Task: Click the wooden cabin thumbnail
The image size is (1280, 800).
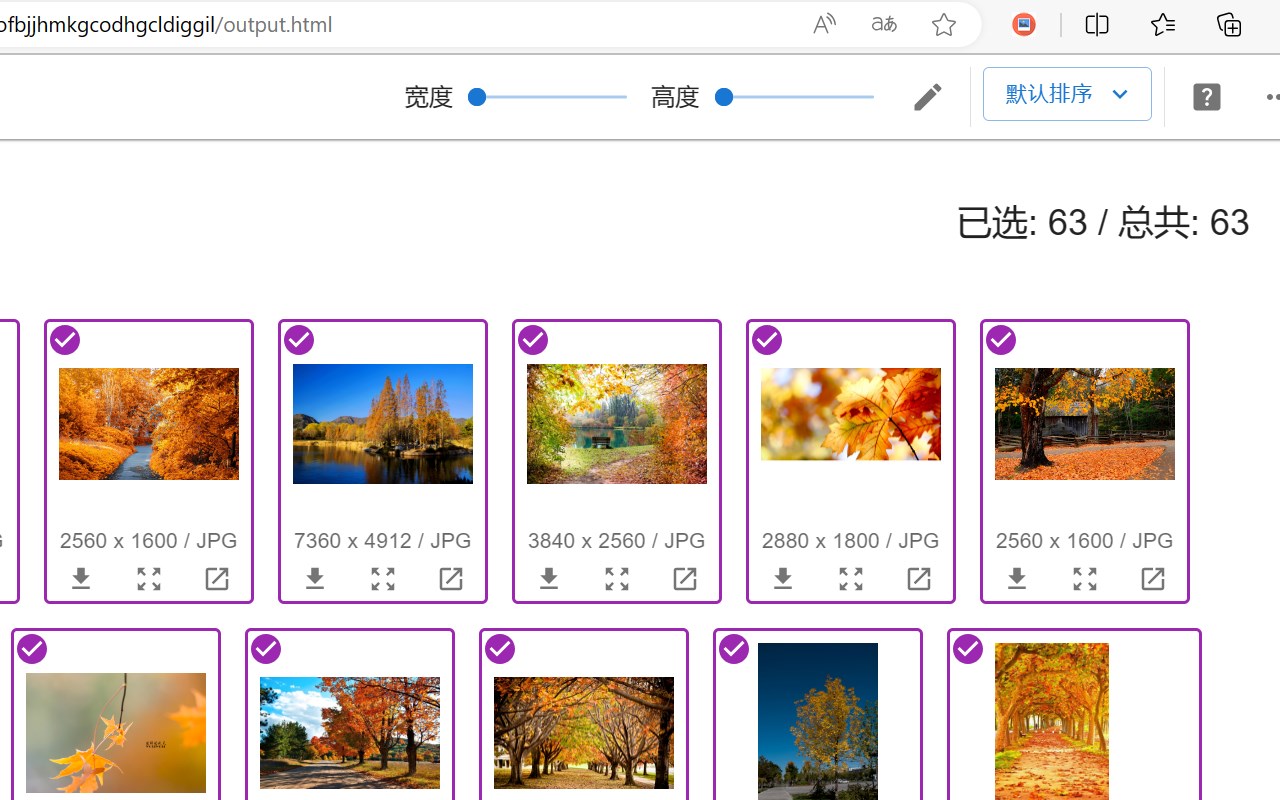Action: [x=1085, y=424]
